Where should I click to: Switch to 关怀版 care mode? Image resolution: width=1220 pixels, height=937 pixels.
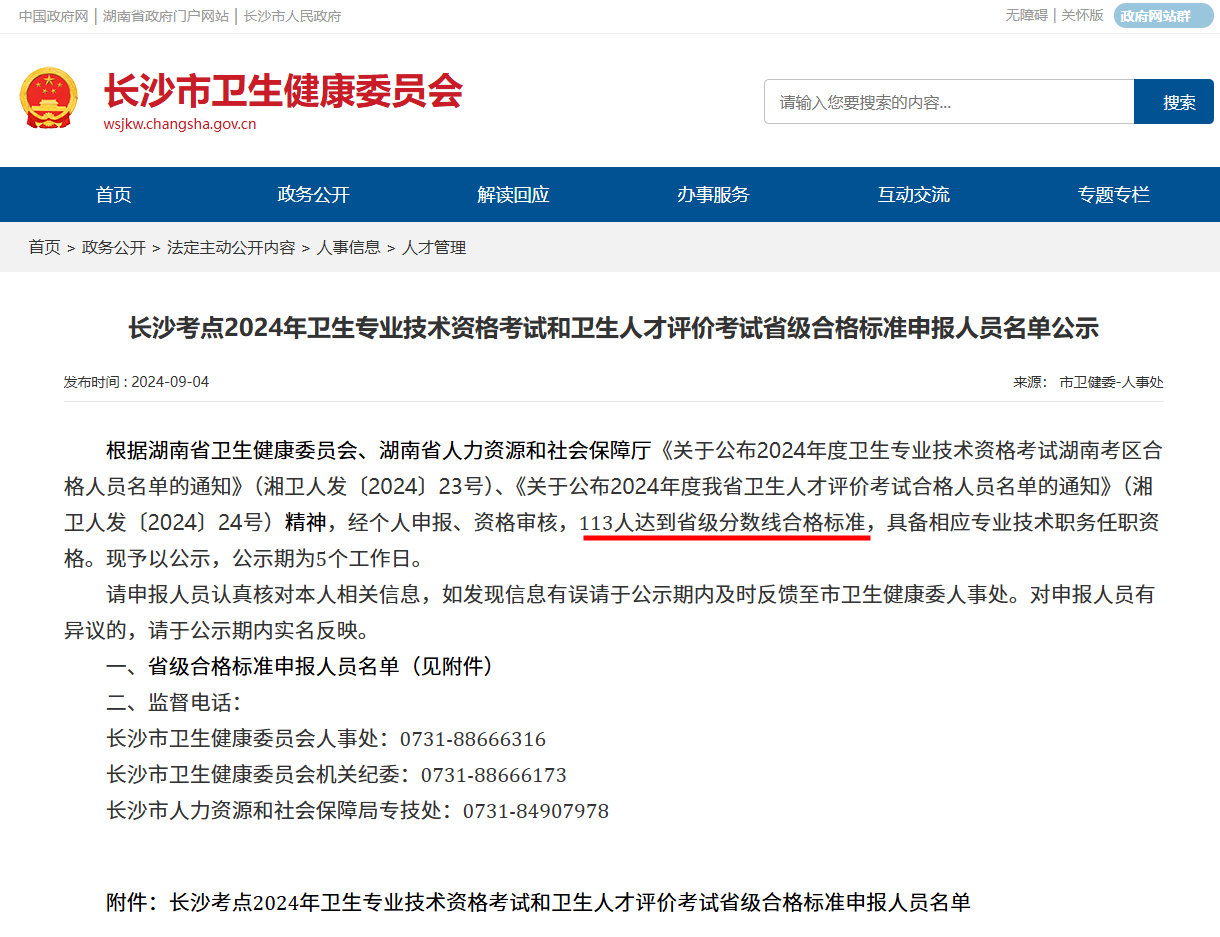[1082, 15]
